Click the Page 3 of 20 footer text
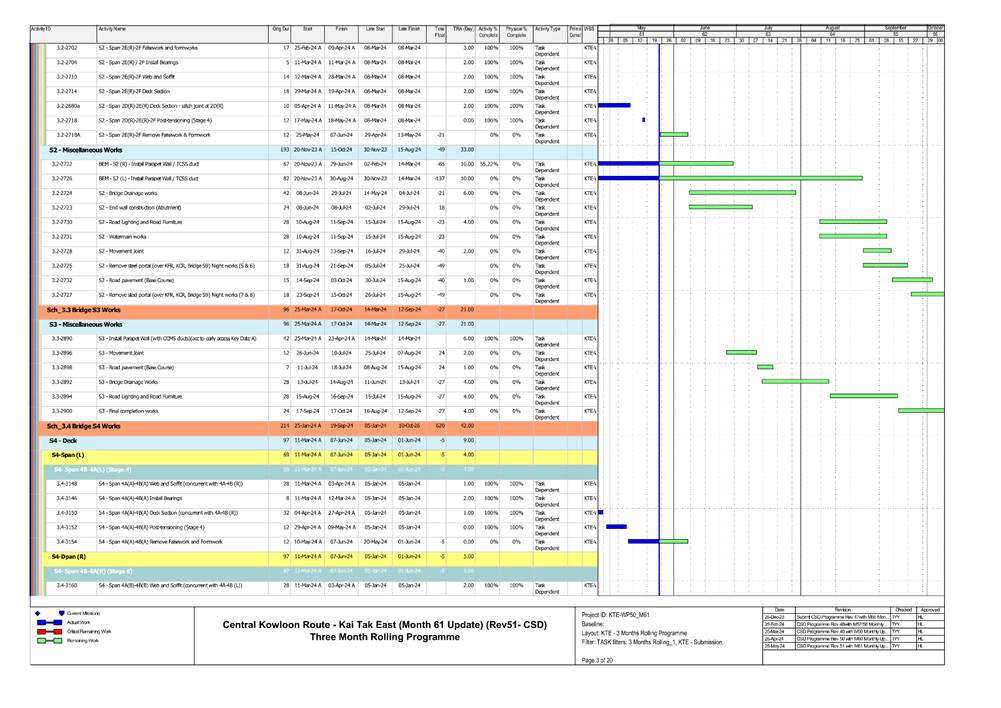Screen dimensions: 1001x708 (599, 674)
